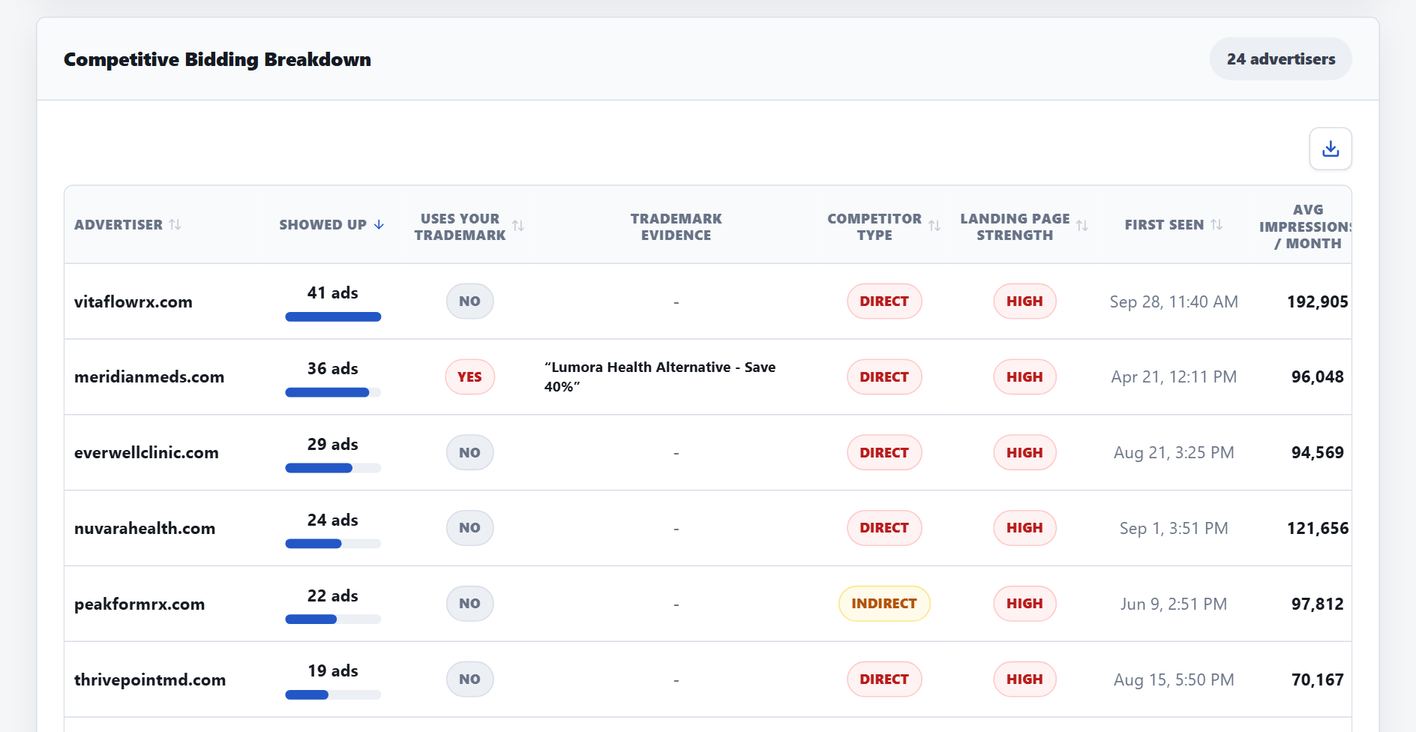
Task: Click HIGH badge for everwellclinic.com
Action: (x=1024, y=452)
